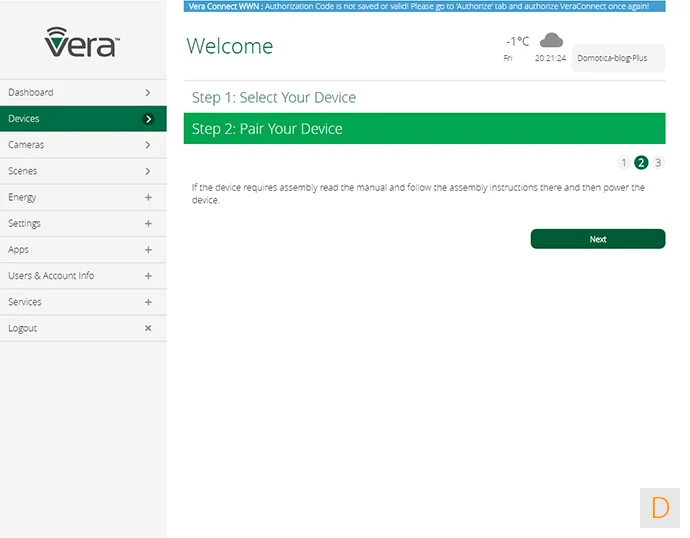Click the -1°C temperature reading
The height and width of the screenshot is (538, 690).
point(518,41)
